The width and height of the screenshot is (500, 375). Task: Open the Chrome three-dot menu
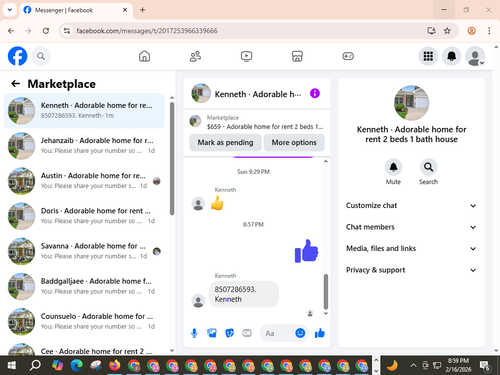(489, 31)
